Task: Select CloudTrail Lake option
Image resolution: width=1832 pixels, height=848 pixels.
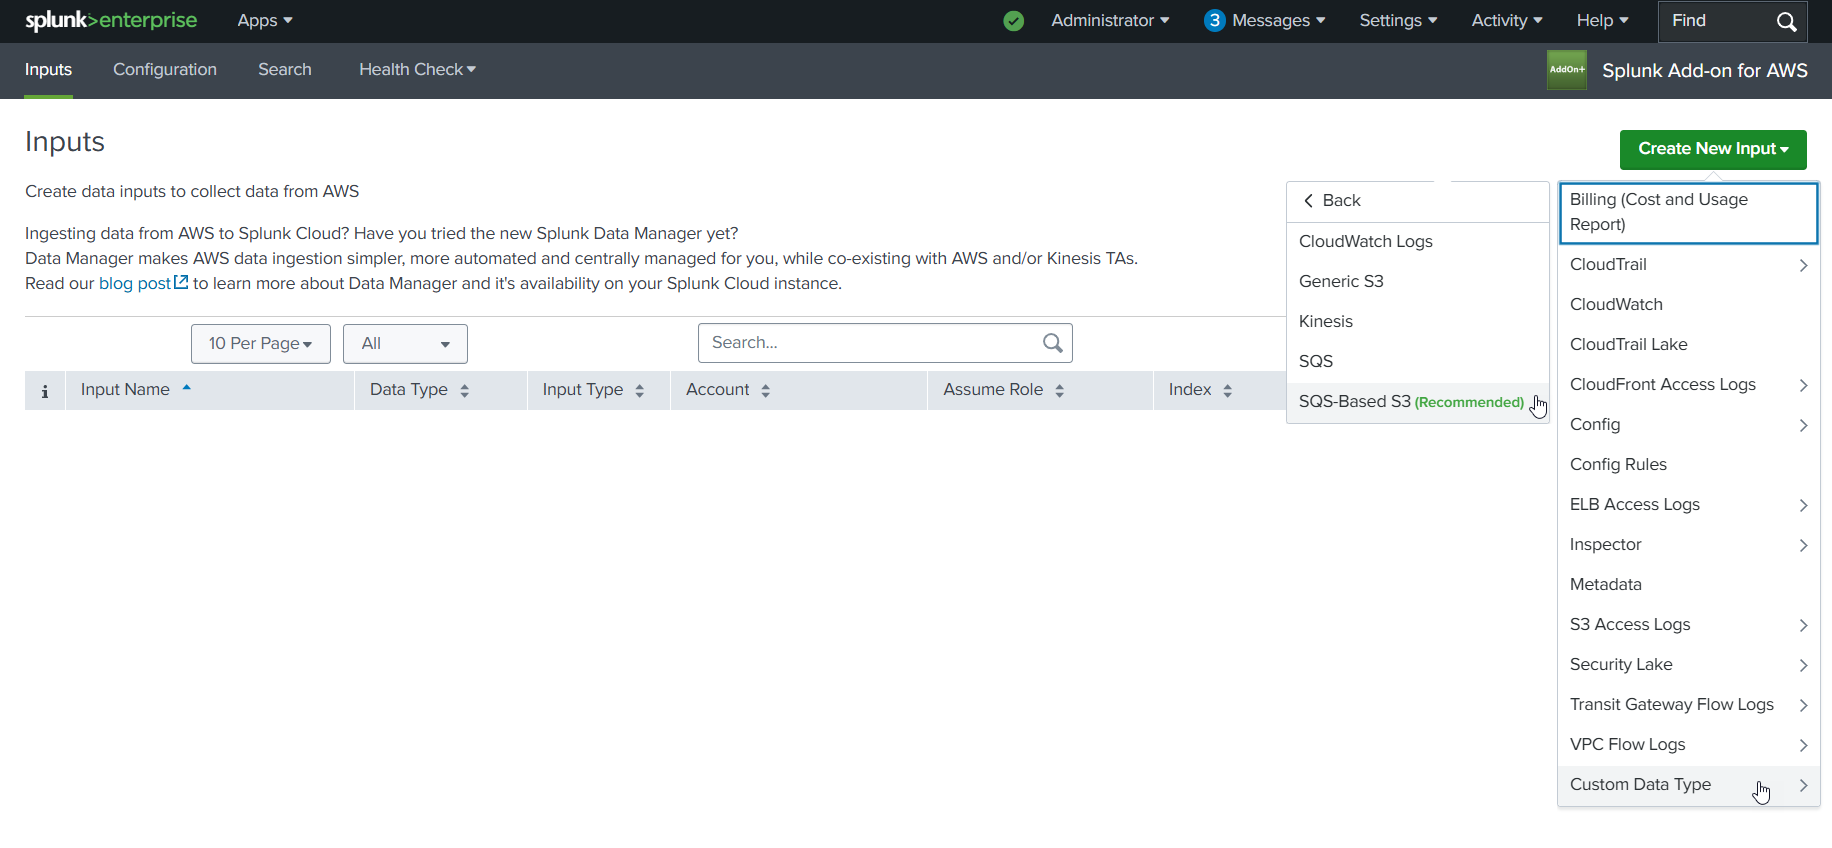Action: pos(1688,345)
